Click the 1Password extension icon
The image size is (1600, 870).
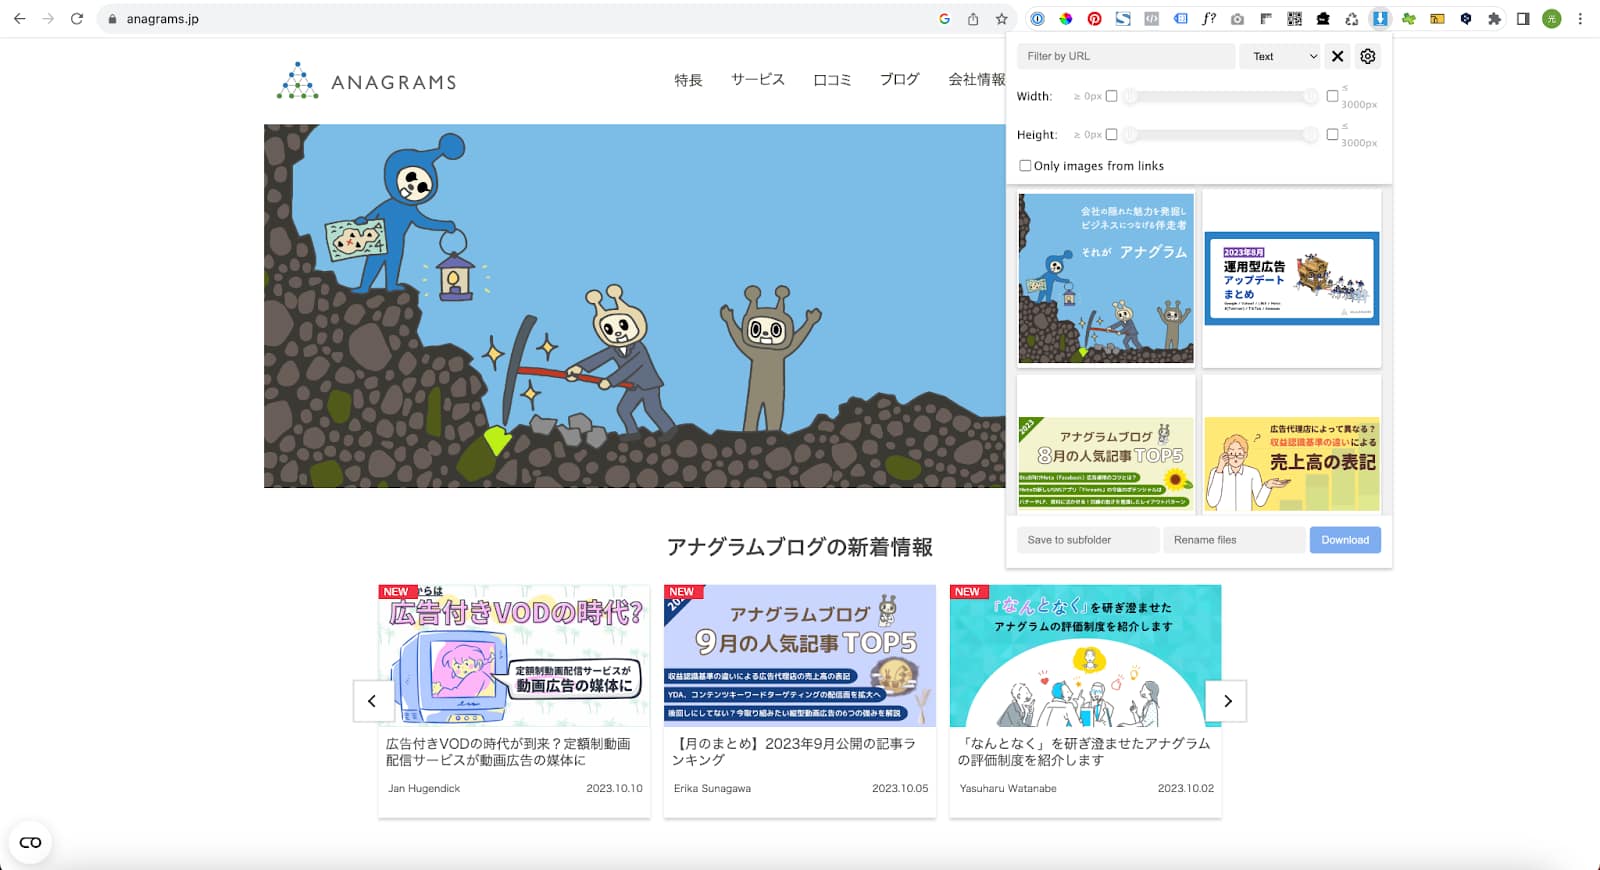point(1038,19)
